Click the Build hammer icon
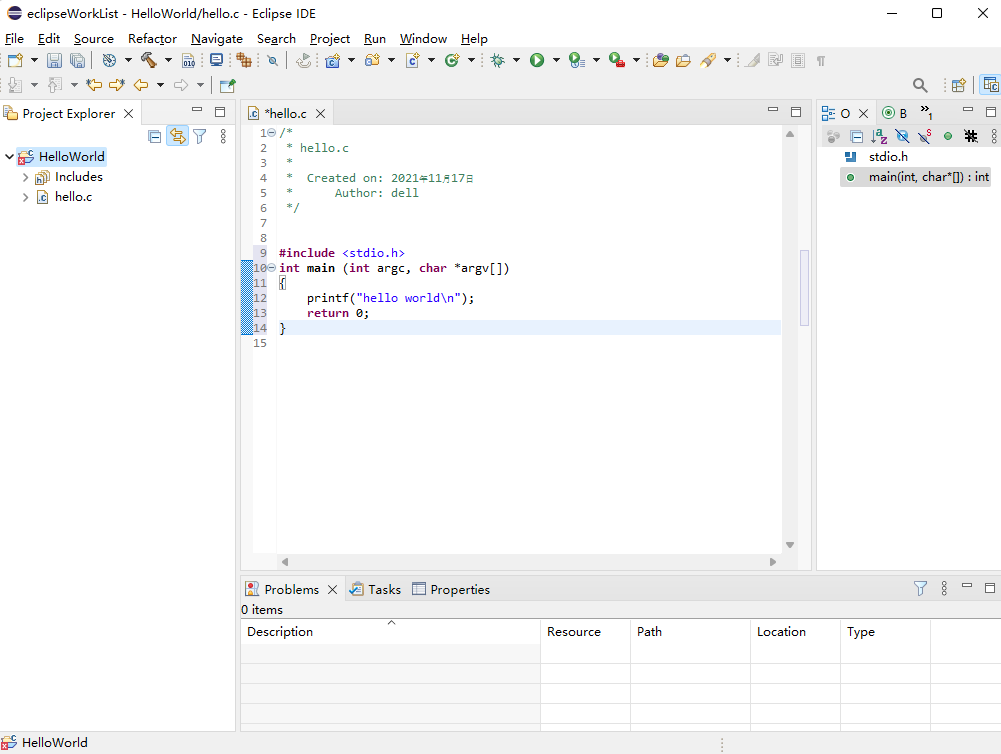This screenshot has width=1001, height=754. (148, 61)
